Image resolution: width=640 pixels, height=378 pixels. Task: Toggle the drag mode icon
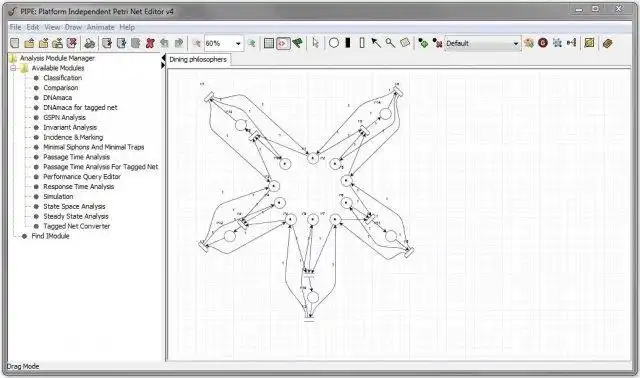[283, 43]
